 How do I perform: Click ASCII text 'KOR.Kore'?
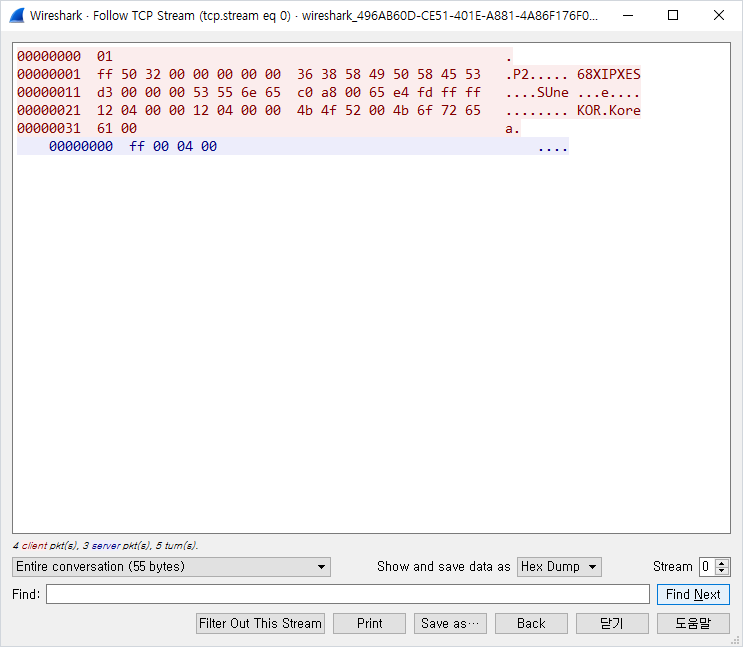coord(608,110)
